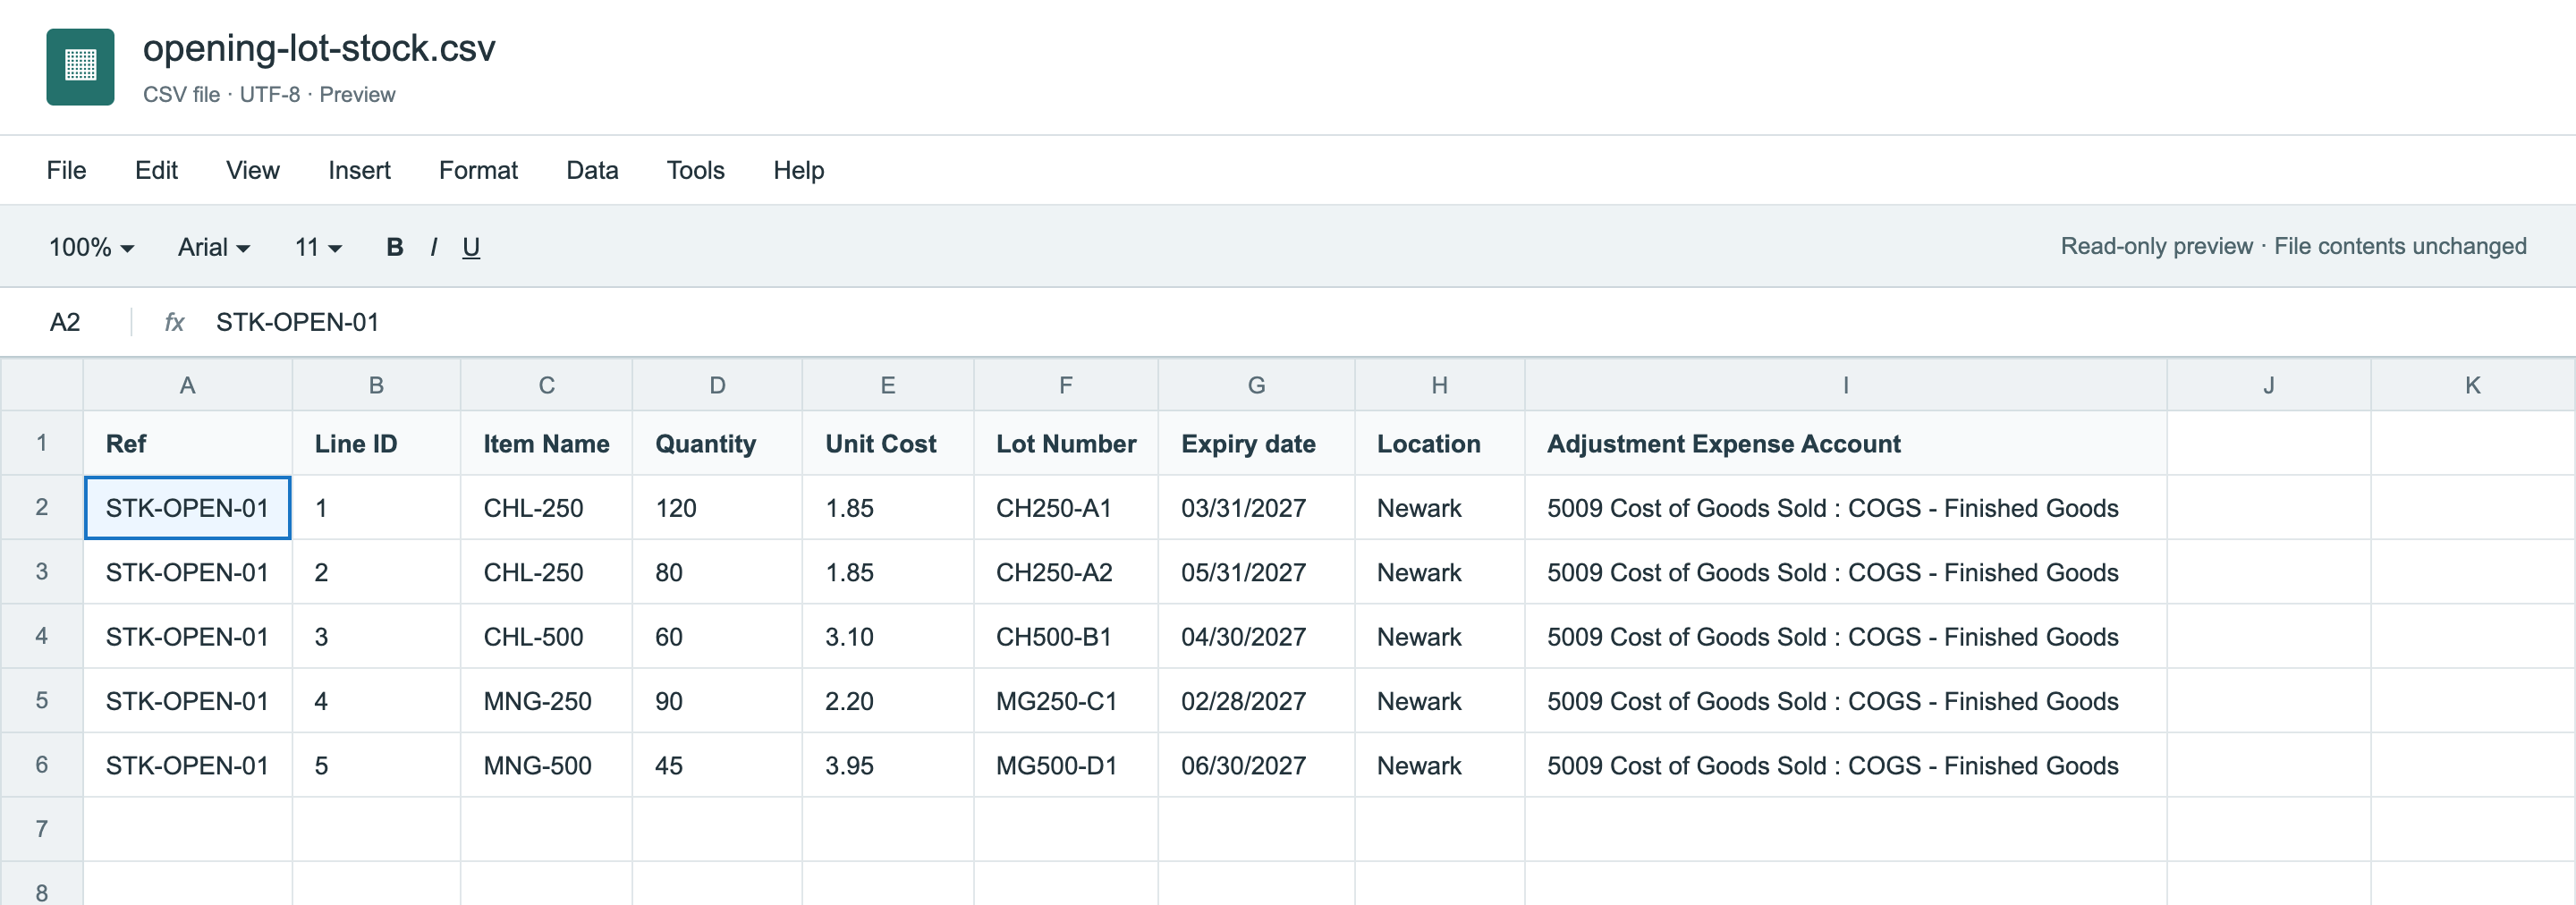Select column F header
2576x905 pixels.
[1066, 385]
